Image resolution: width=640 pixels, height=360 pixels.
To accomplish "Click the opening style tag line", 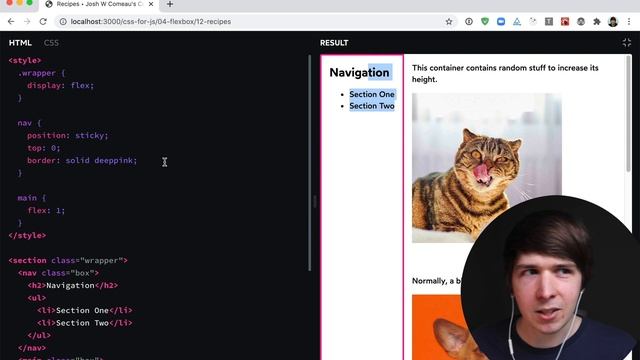I will 25,60.
